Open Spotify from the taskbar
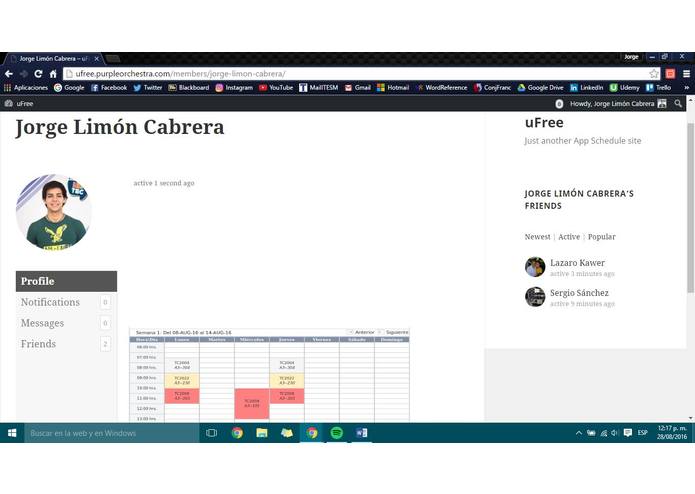695x494 pixels. coord(337,433)
